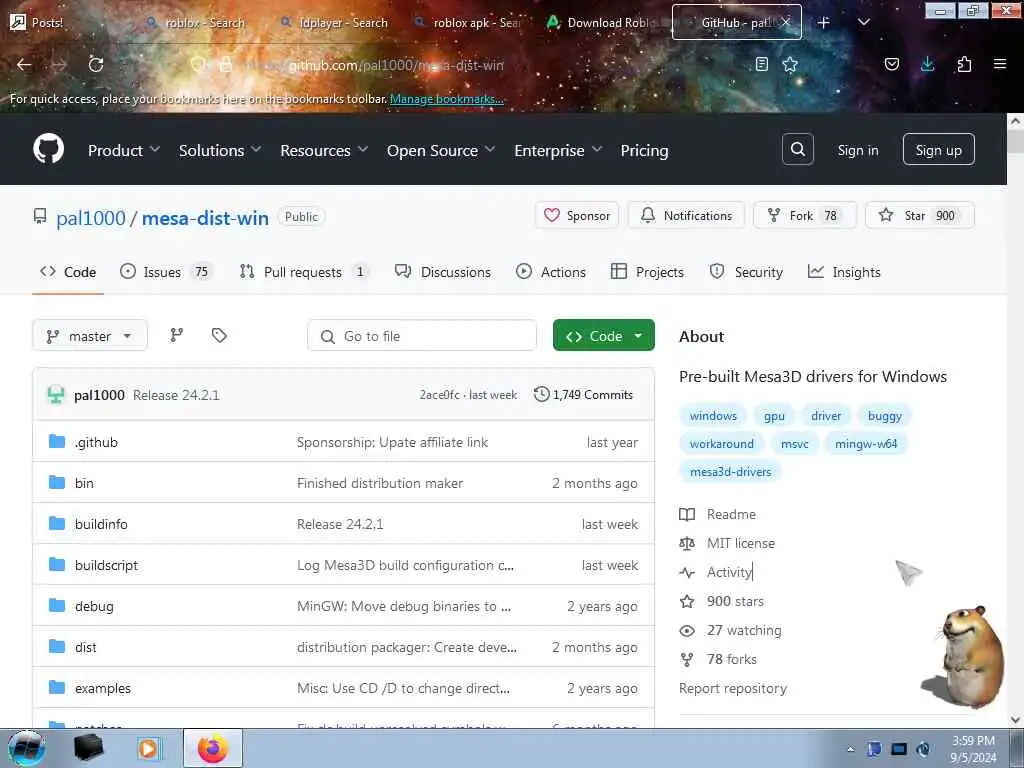Star the repository with Star button
1024x768 pixels.
pyautogui.click(x=920, y=215)
